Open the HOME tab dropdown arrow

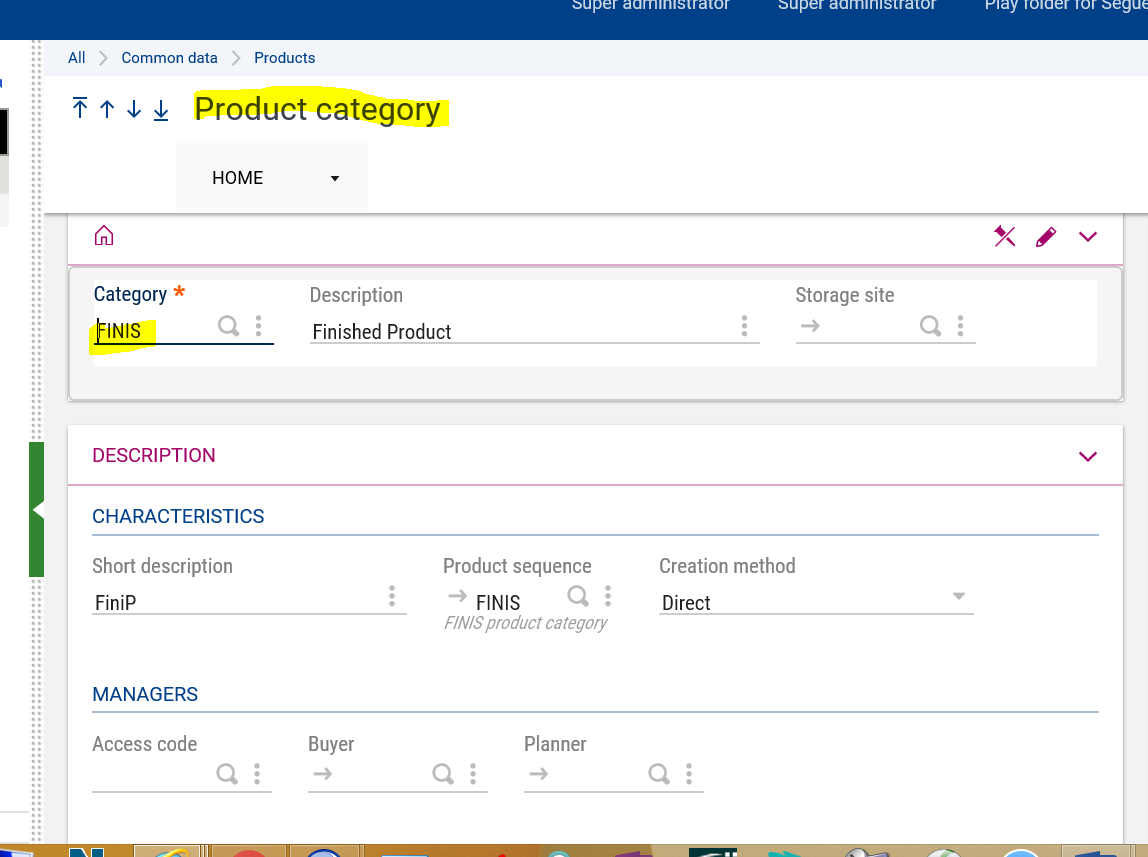334,177
